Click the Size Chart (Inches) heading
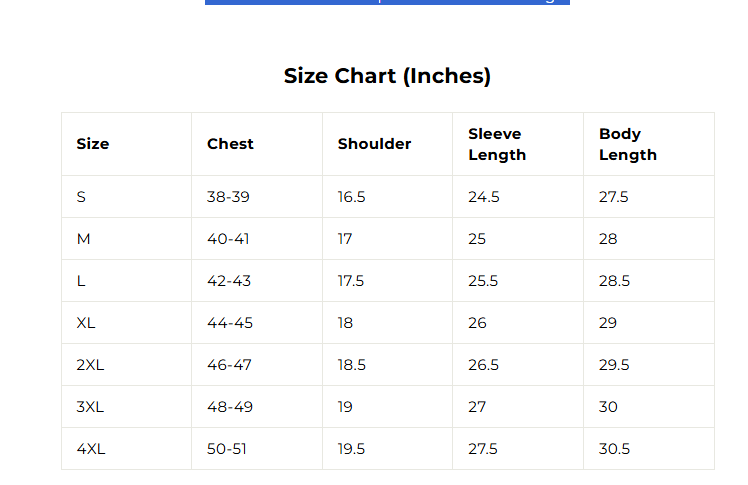 coord(387,76)
